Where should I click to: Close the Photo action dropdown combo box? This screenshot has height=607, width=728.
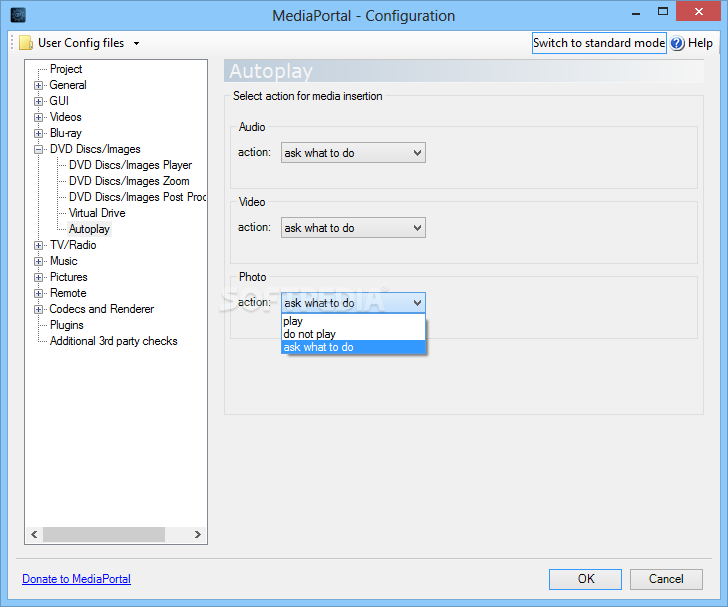pyautogui.click(x=353, y=303)
